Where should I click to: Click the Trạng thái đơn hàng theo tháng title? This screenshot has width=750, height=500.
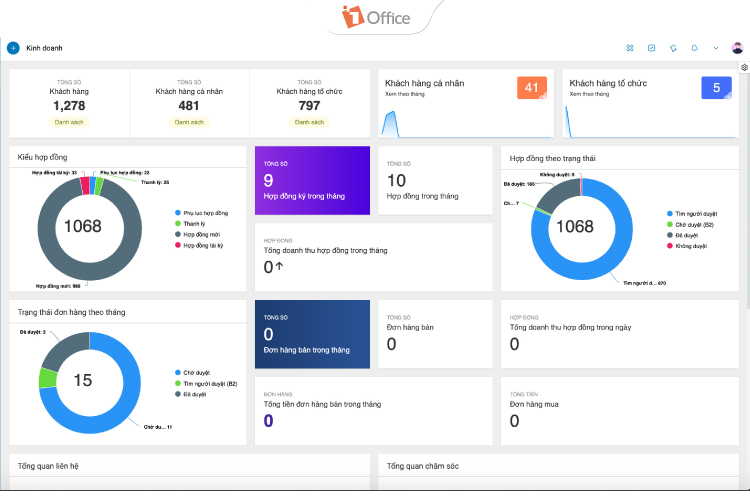click(72, 312)
